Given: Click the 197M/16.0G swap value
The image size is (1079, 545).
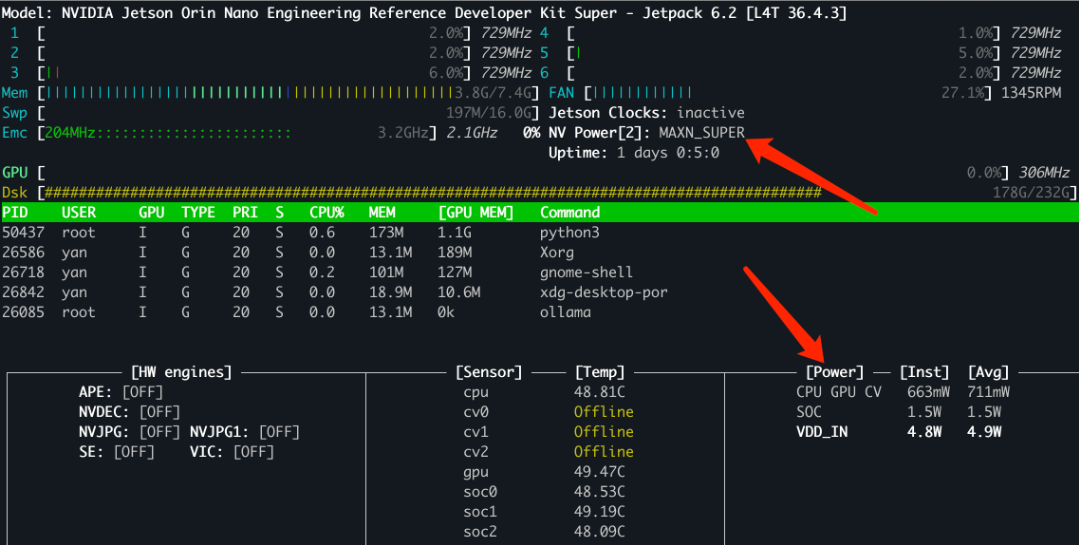Looking at the screenshot, I should click(489, 113).
